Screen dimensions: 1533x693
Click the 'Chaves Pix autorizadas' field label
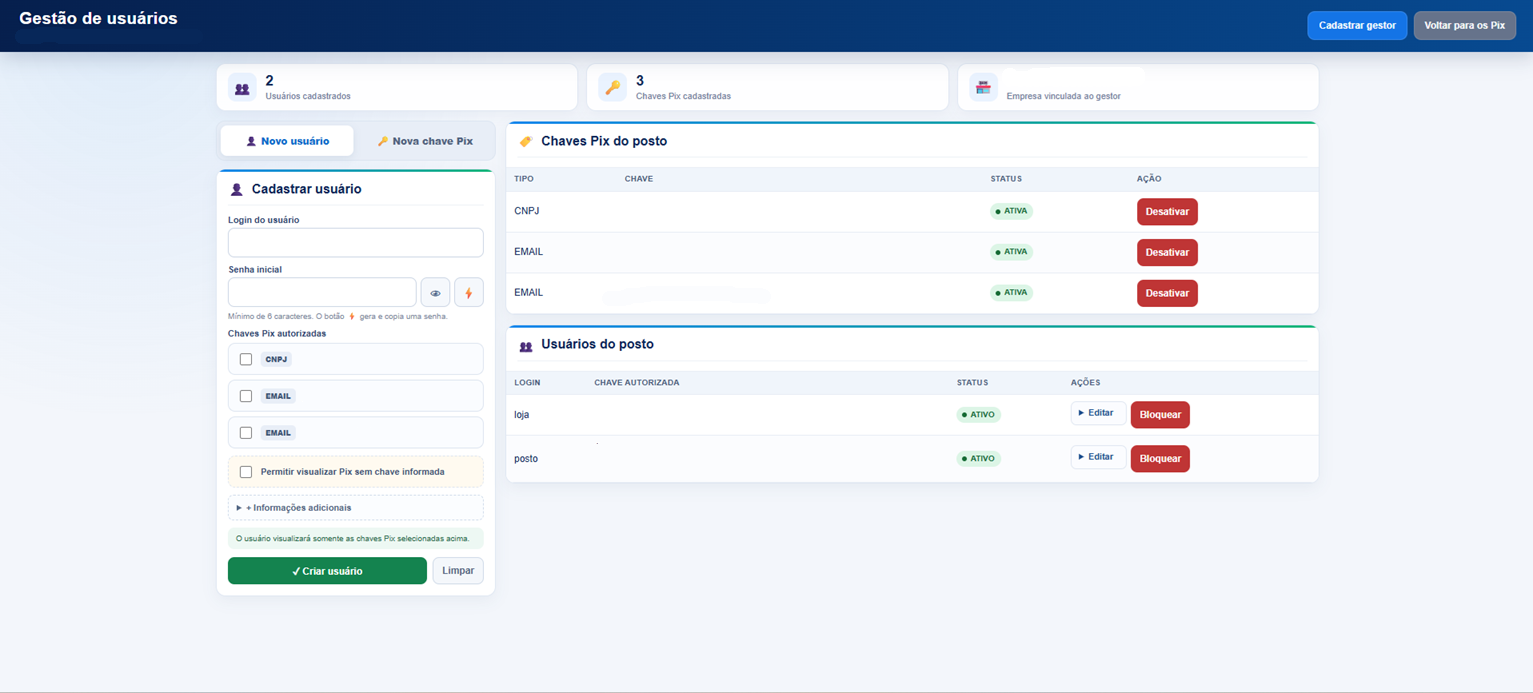pyautogui.click(x=277, y=334)
